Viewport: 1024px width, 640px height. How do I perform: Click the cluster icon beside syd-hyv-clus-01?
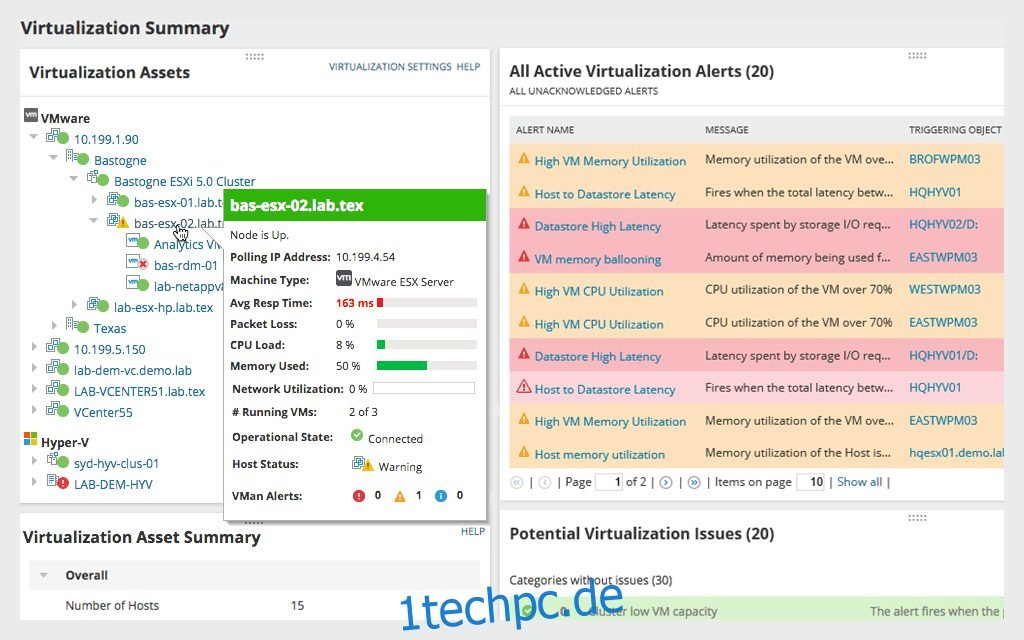57,461
